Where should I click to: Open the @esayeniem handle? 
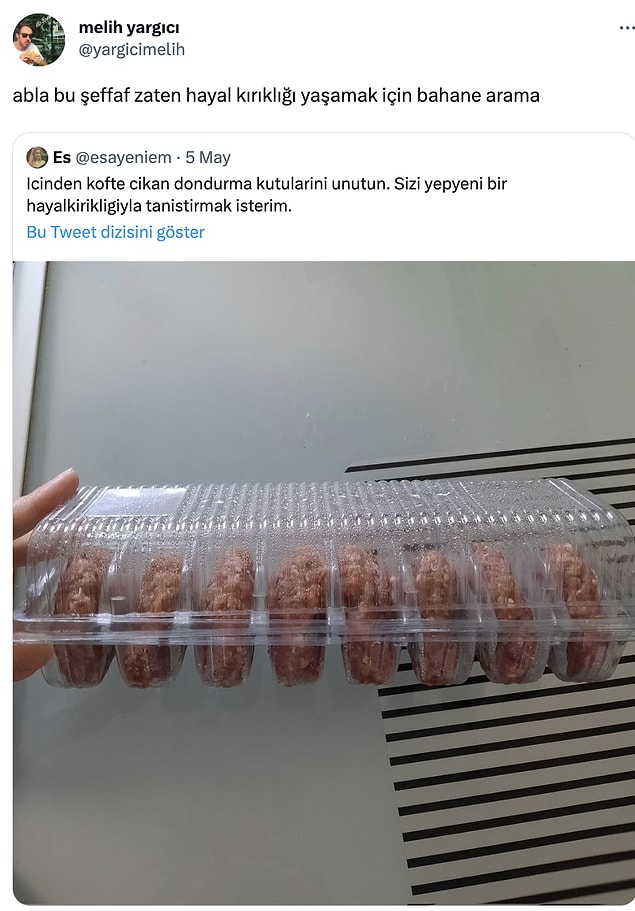pos(123,157)
